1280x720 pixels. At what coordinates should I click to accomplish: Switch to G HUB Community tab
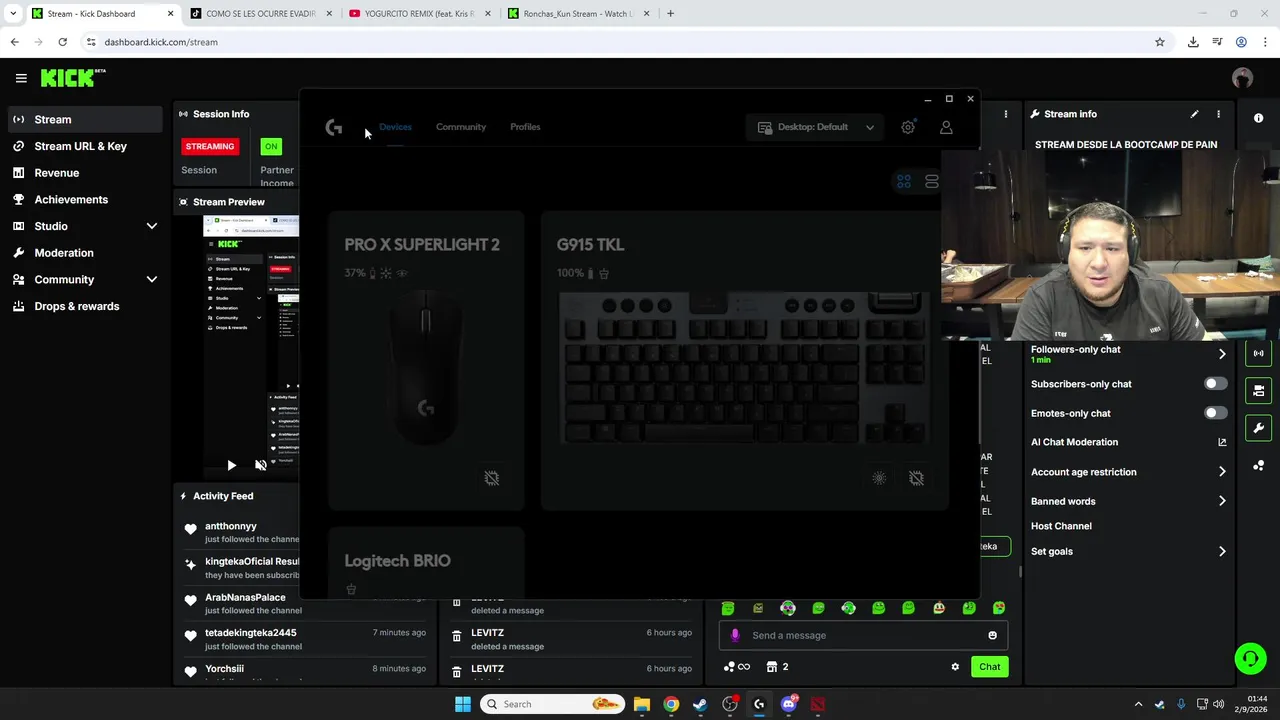(x=461, y=127)
